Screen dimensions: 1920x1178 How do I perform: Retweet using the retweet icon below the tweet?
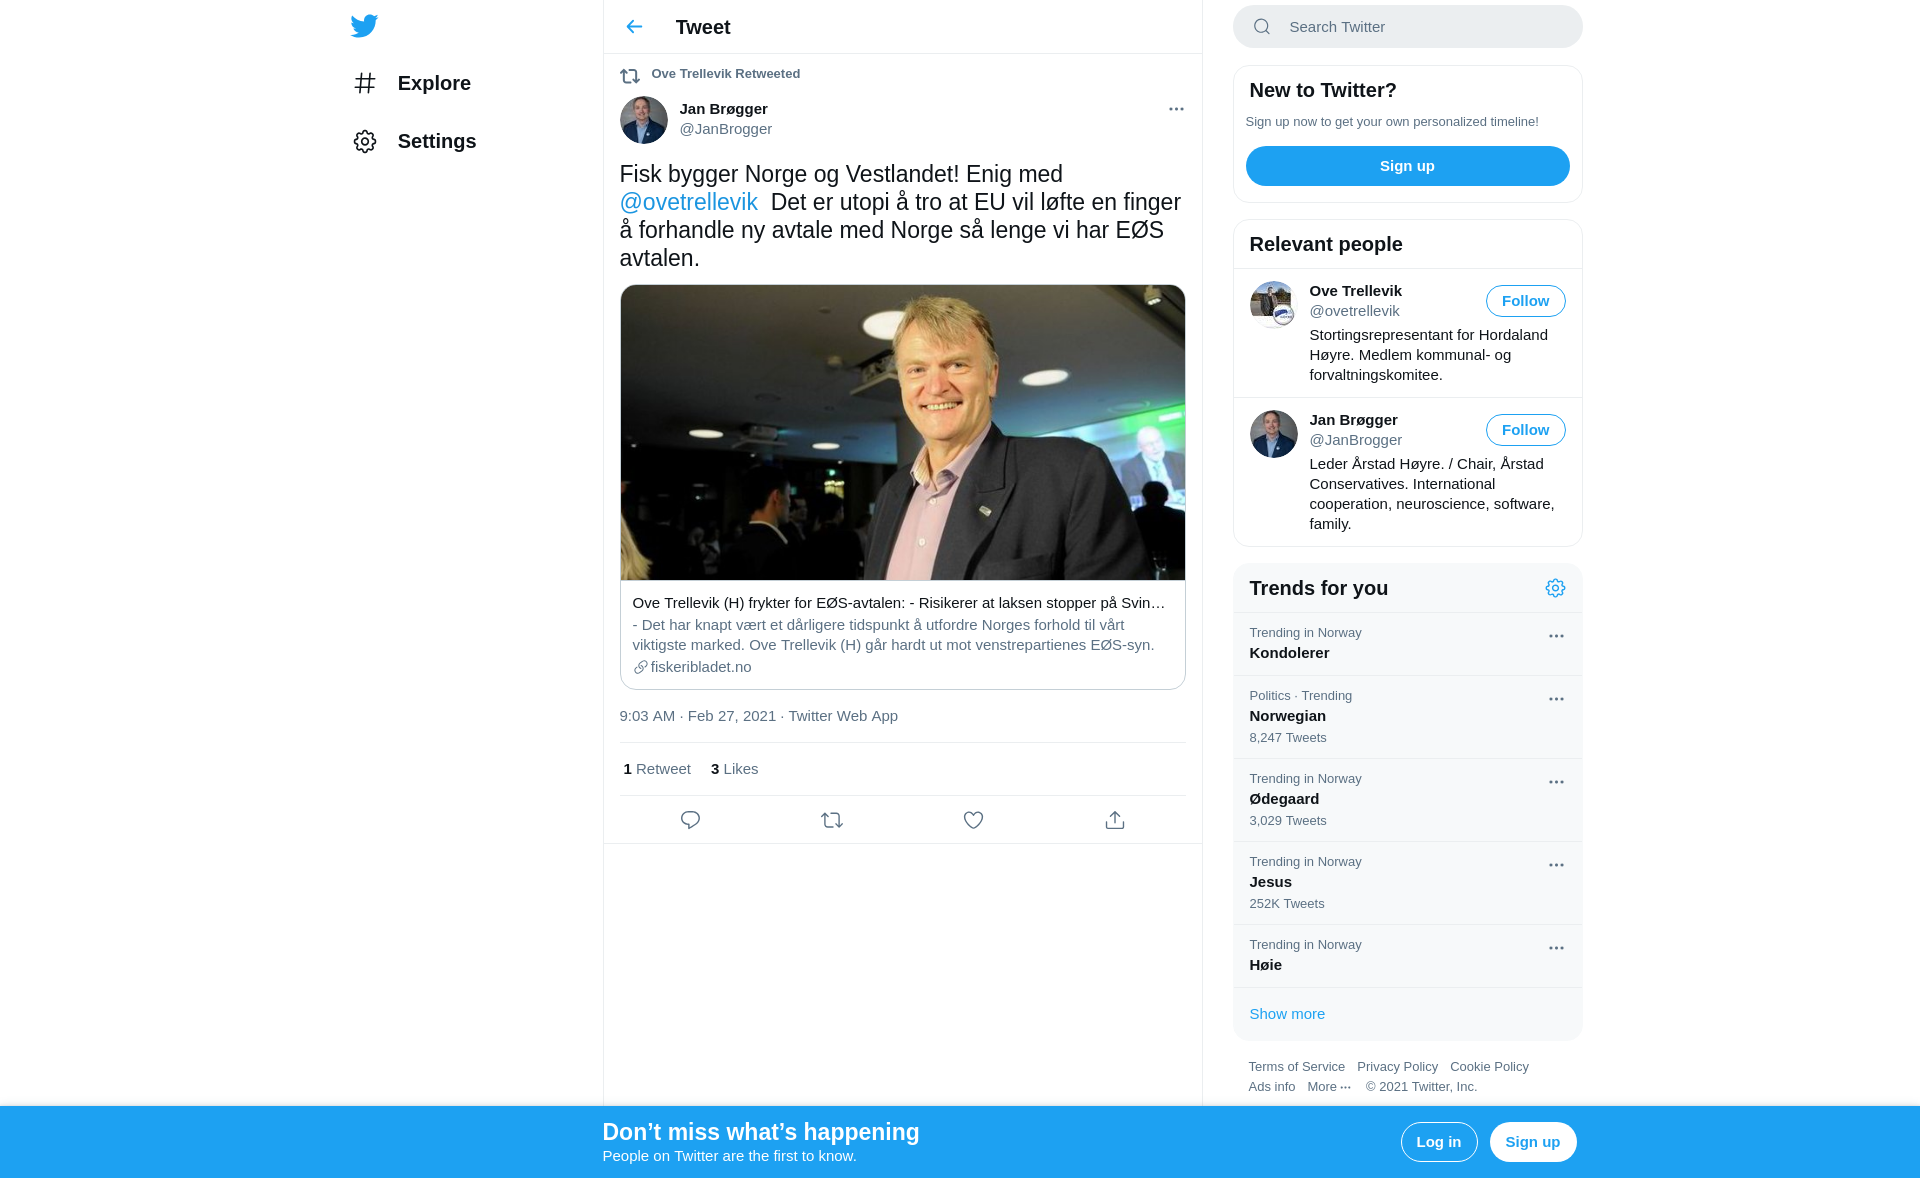click(832, 820)
